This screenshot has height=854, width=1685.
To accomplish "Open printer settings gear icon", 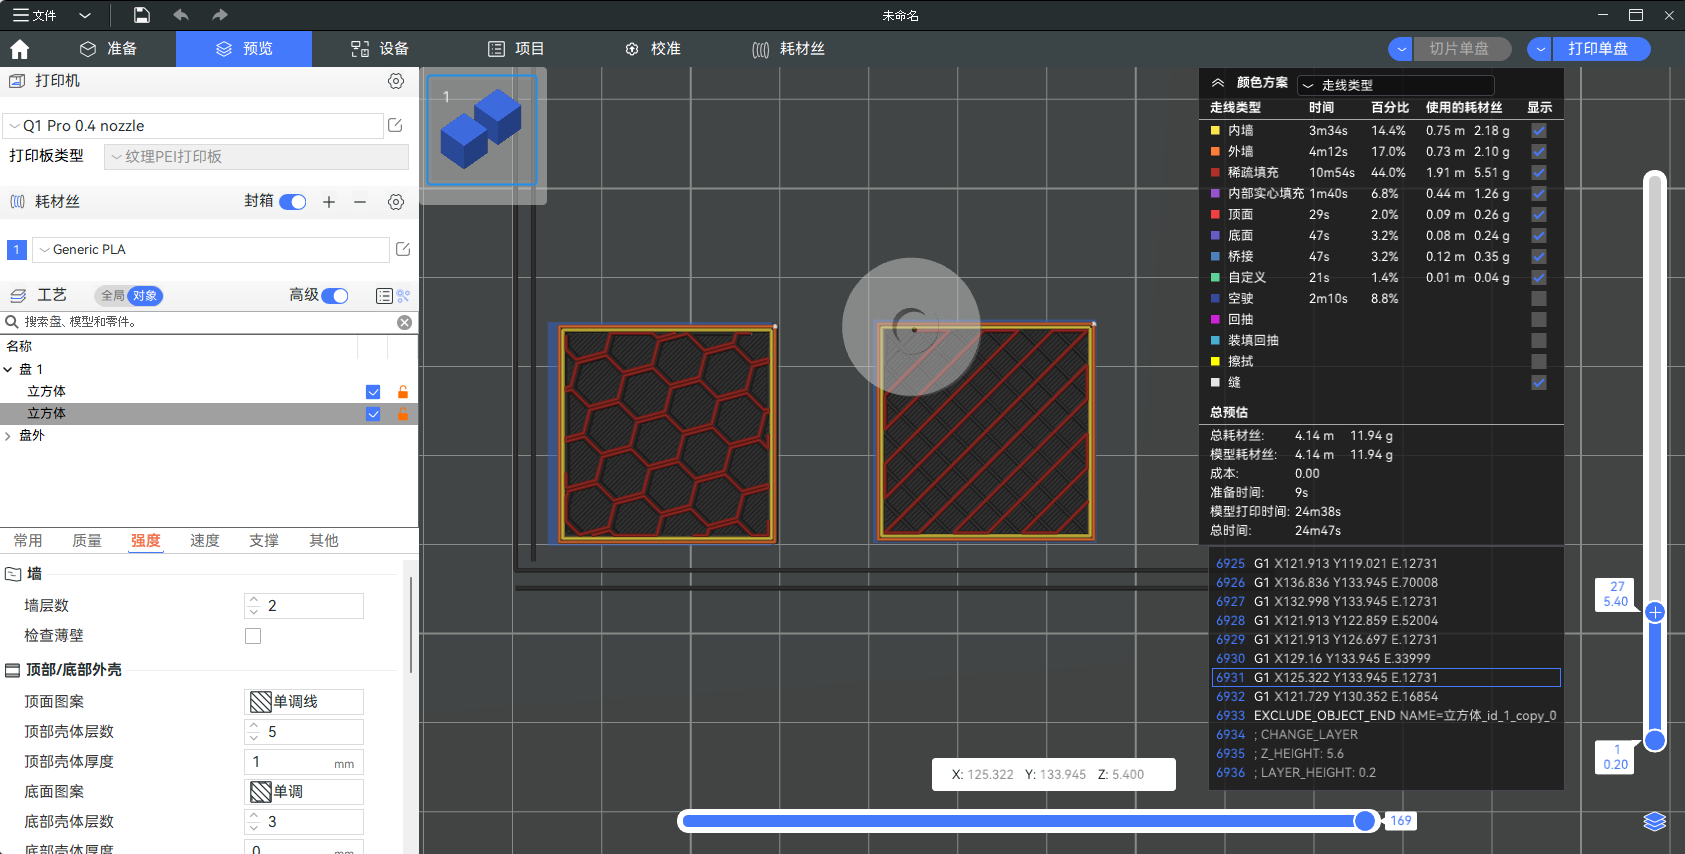I will (396, 81).
